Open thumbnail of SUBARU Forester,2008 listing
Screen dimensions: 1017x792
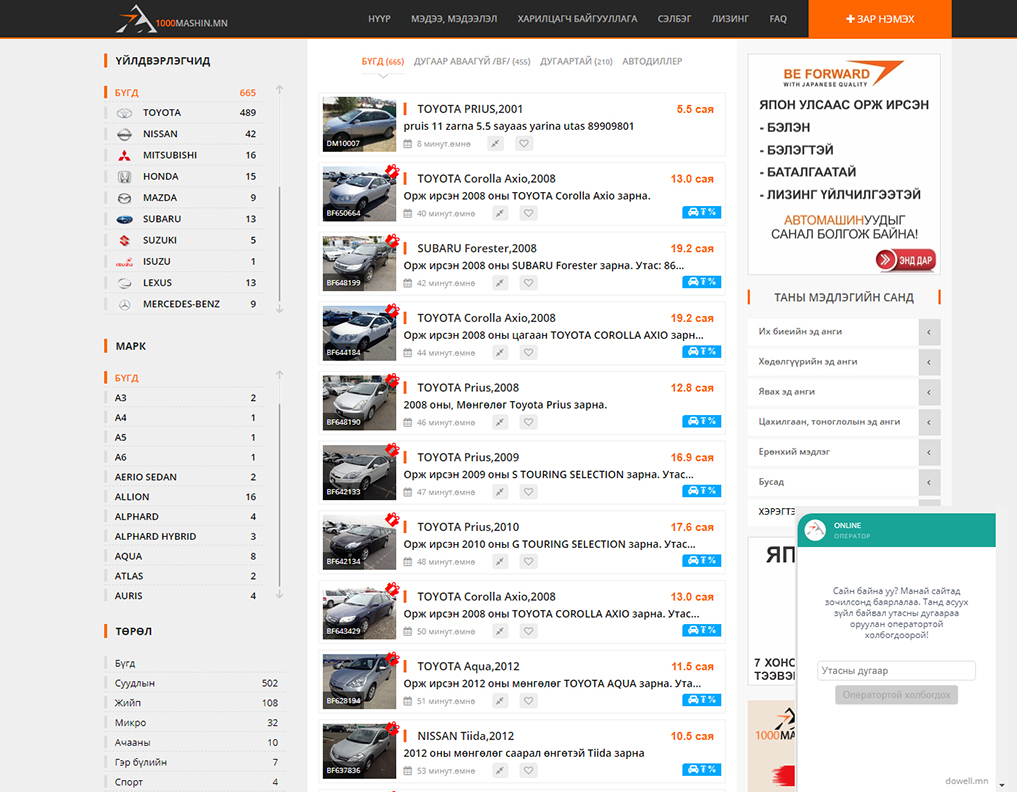[x=359, y=263]
